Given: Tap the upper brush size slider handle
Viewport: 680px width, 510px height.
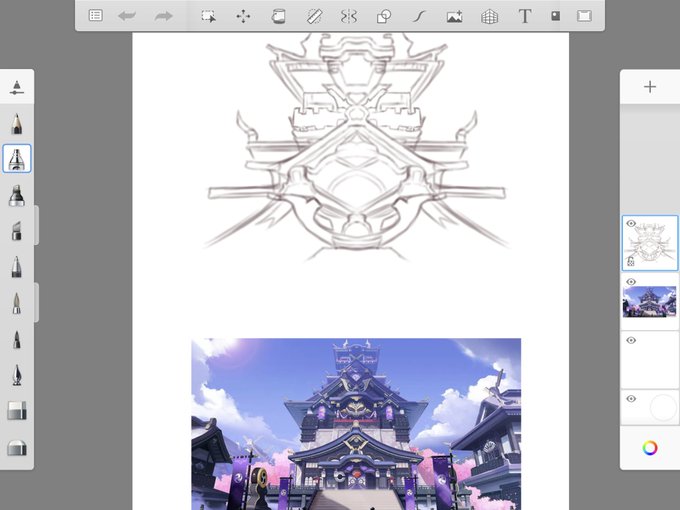Looking at the screenshot, I should pyautogui.click(x=36, y=225).
